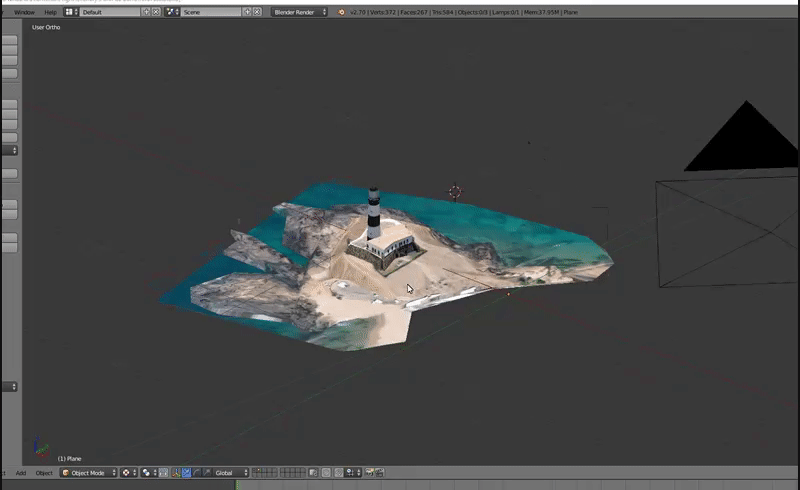Click the (1) Plane object label
The width and height of the screenshot is (800, 490).
click(69, 458)
